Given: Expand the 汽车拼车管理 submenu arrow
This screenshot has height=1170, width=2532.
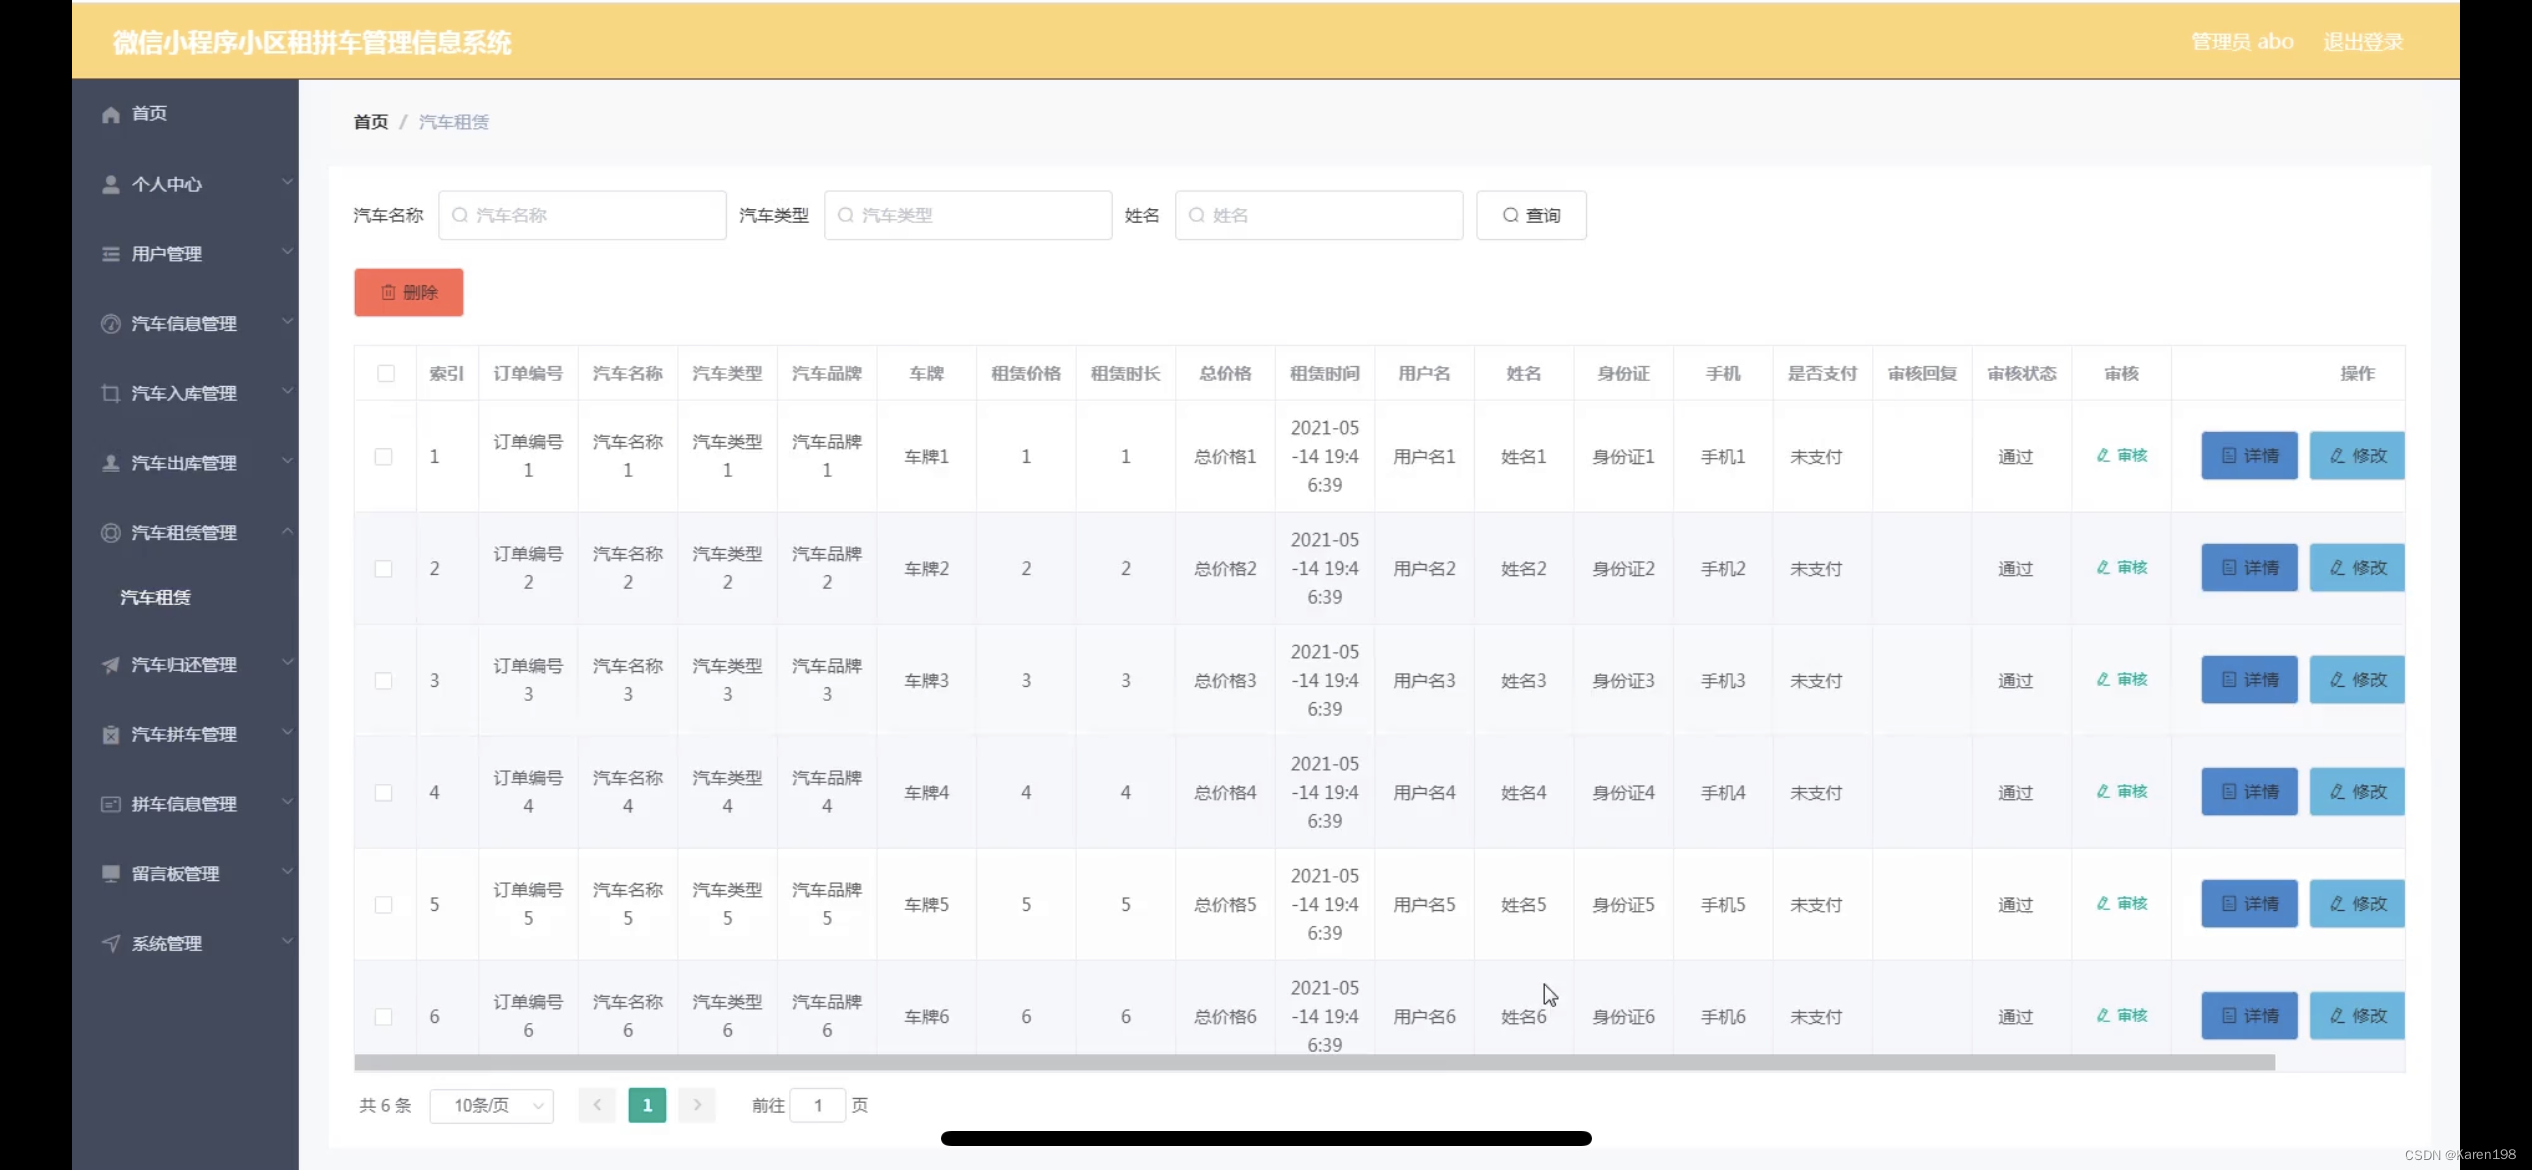Looking at the screenshot, I should pyautogui.click(x=287, y=732).
